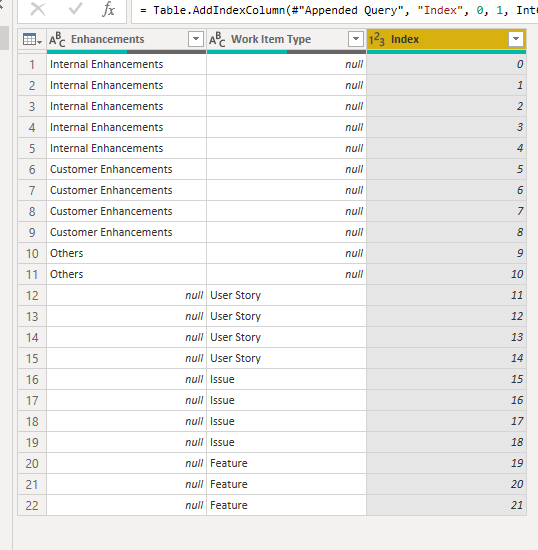Click Index value 15 cell
Screen dimensions: 538x550
[446, 379]
